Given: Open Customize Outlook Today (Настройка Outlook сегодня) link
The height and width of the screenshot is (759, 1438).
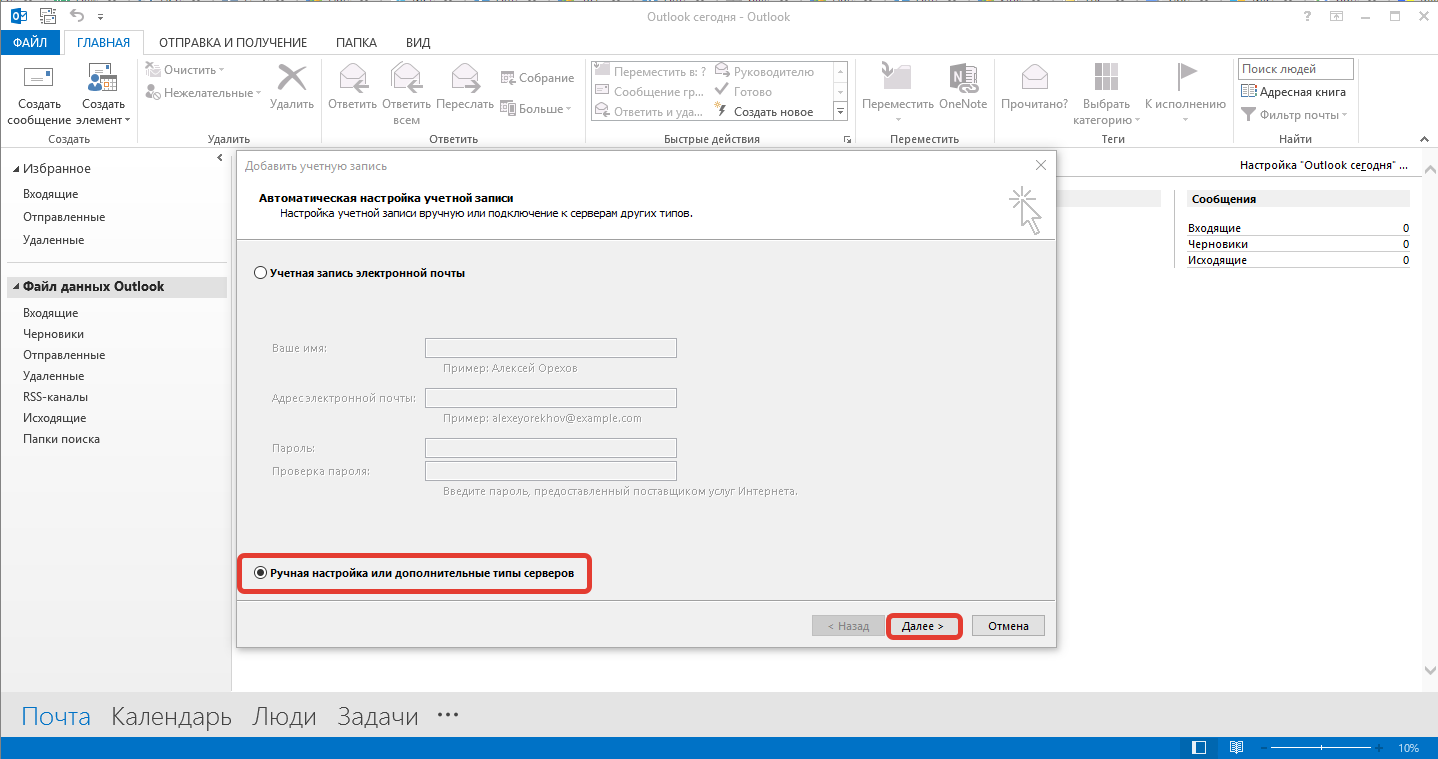Looking at the screenshot, I should coord(1324,165).
